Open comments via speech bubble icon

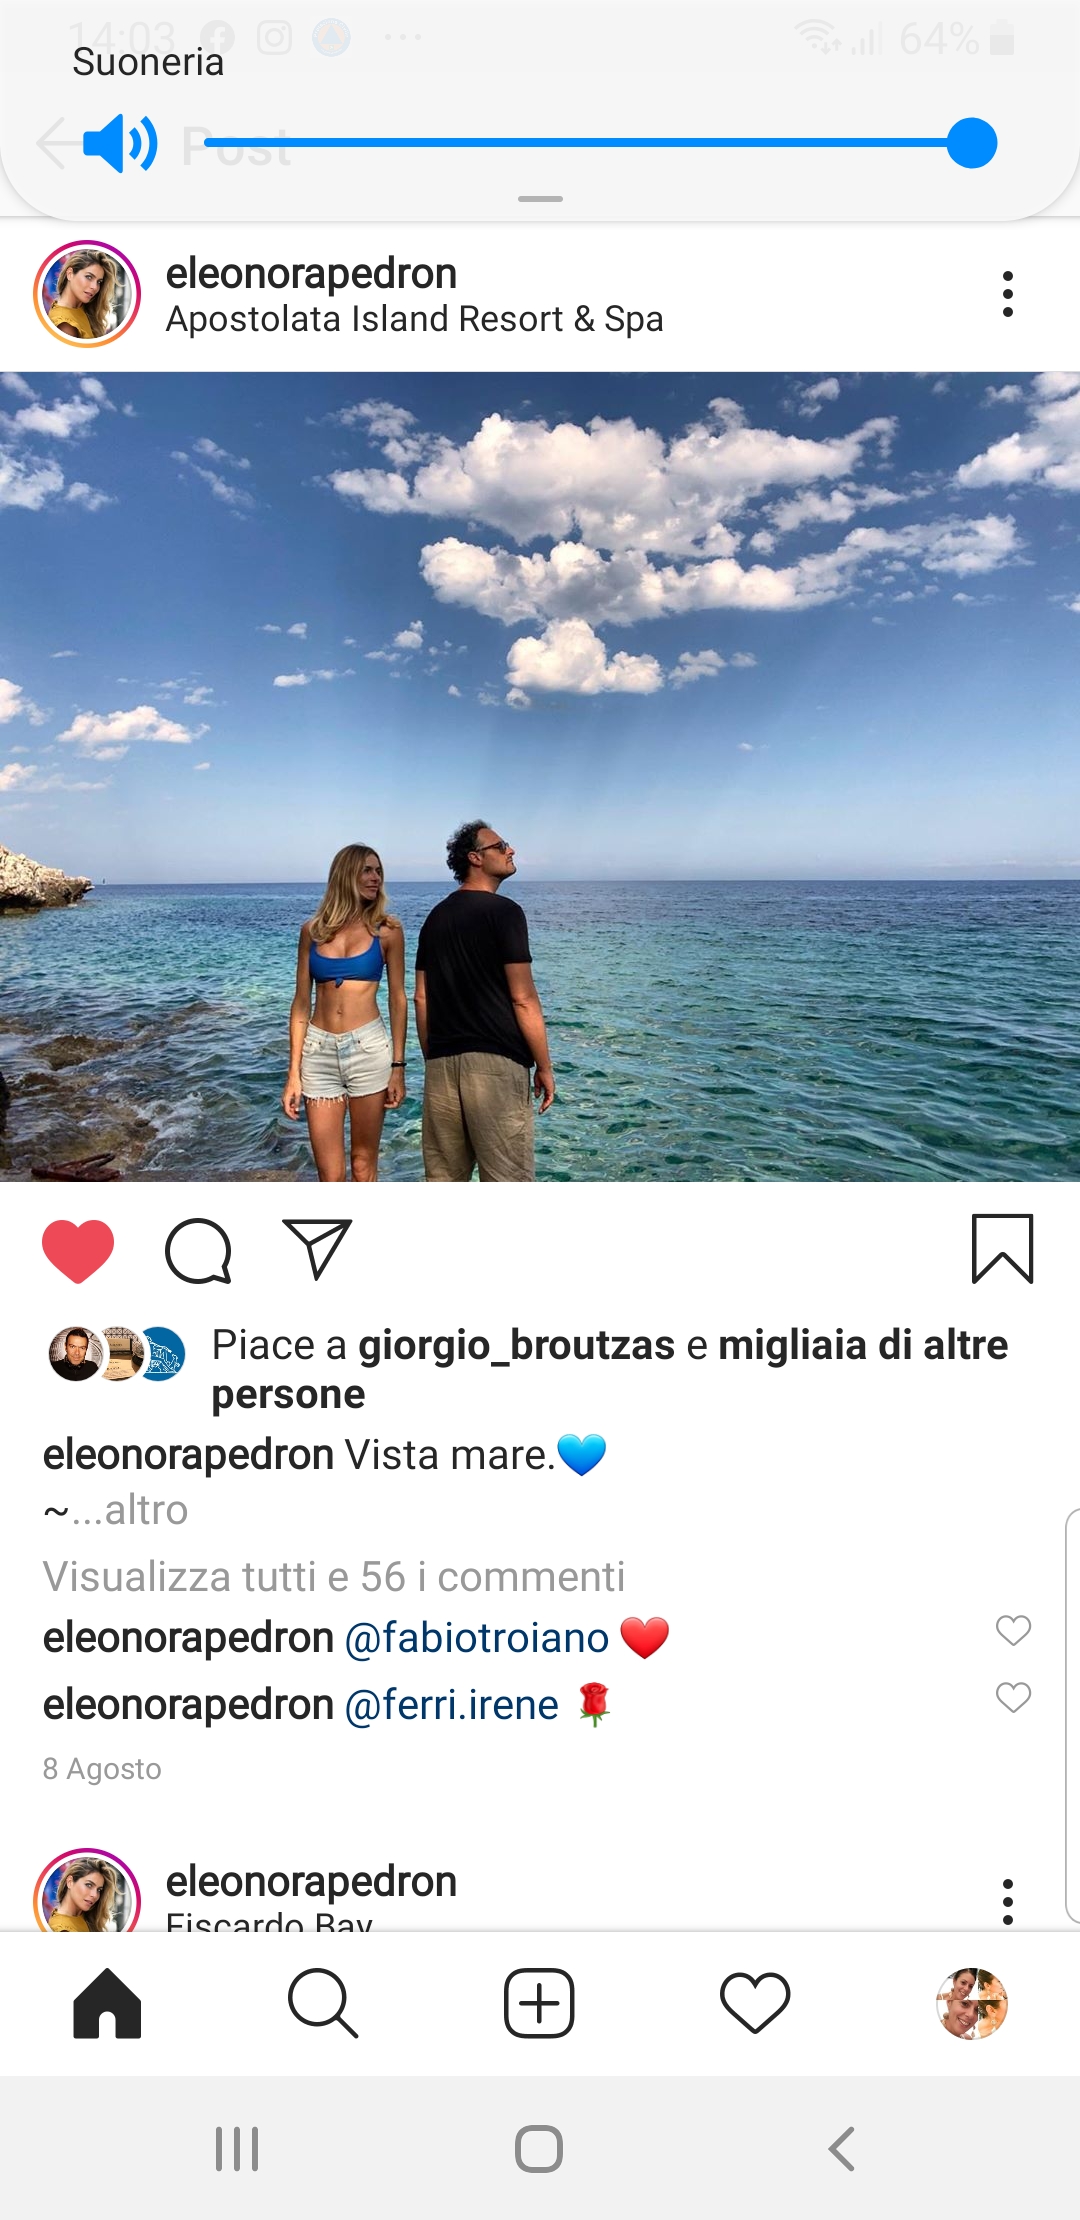(x=198, y=1251)
